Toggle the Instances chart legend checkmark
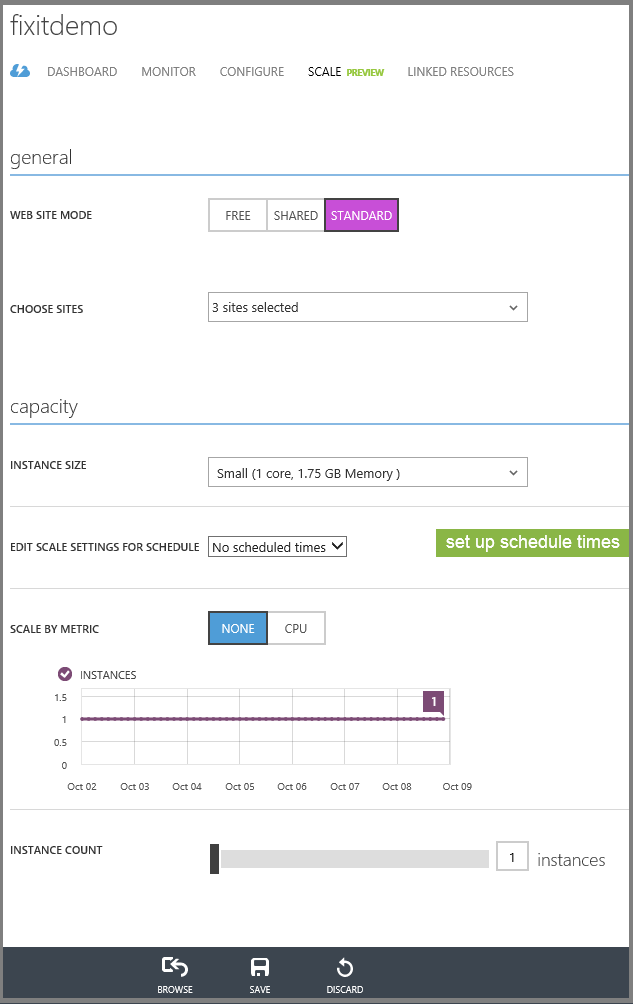The height and width of the screenshot is (1004, 633). pyautogui.click(x=65, y=674)
